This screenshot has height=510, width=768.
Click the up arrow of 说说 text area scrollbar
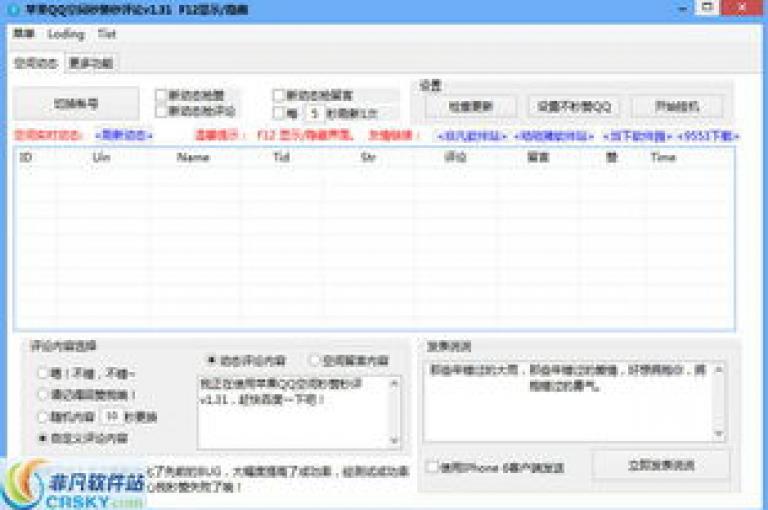tap(719, 369)
